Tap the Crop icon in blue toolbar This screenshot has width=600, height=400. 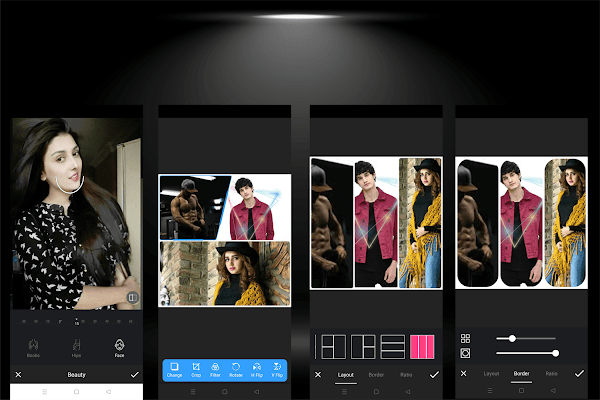[x=196, y=370]
